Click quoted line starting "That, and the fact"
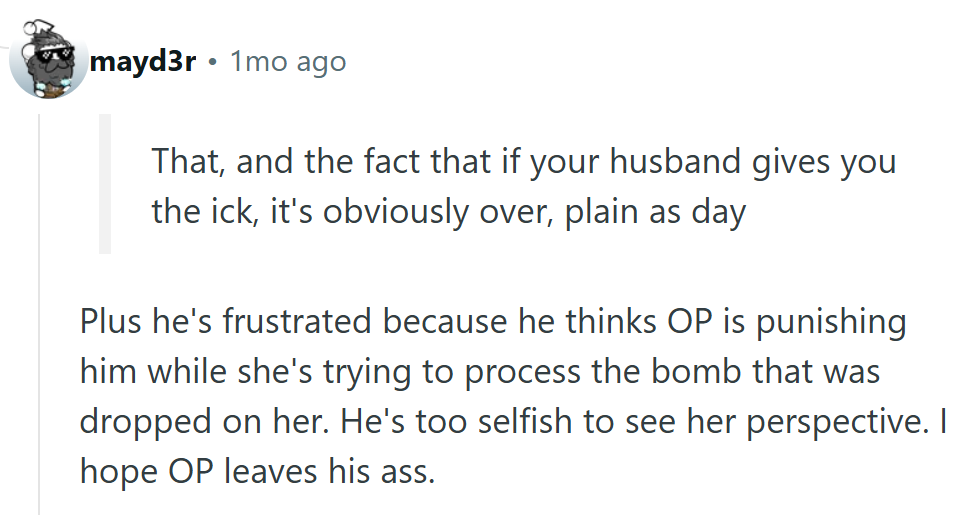The height and width of the screenshot is (515, 956). pos(523,160)
